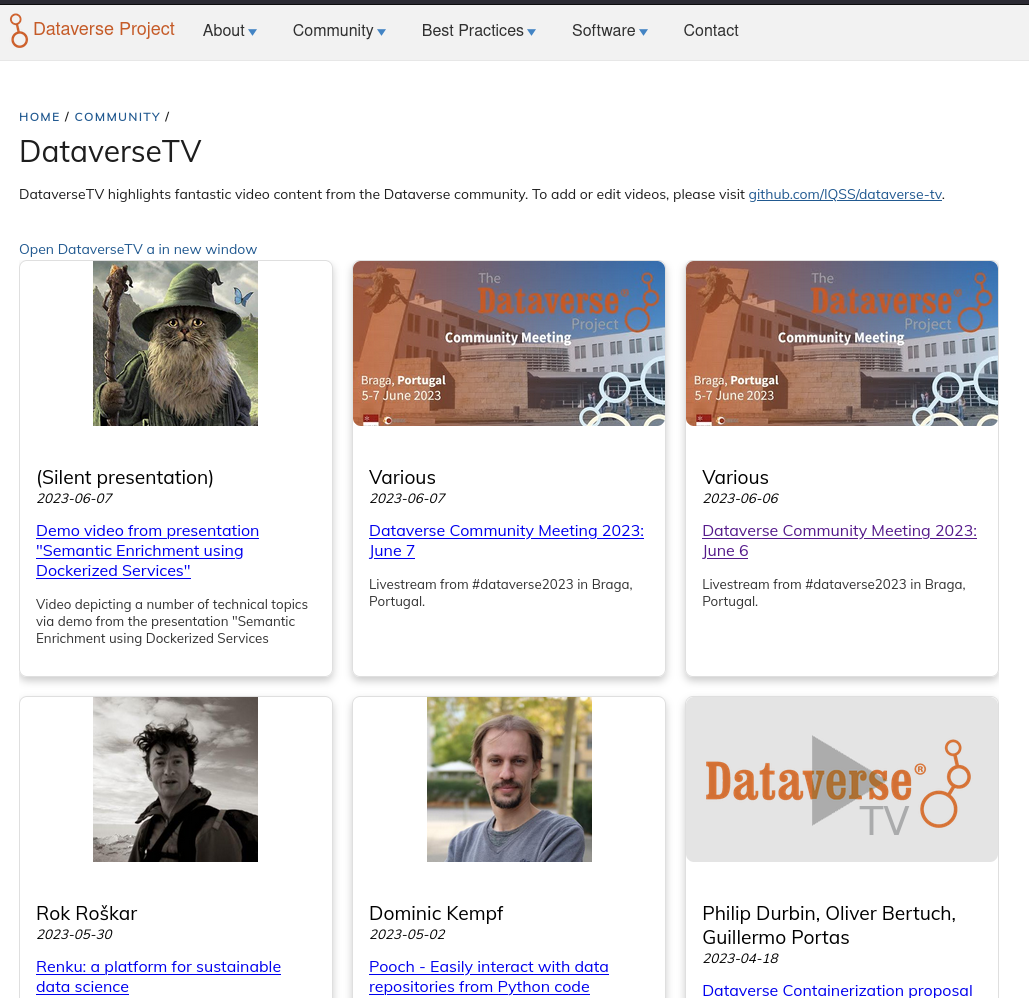Click Dominic Kempf's portrait photo
Image resolution: width=1029 pixels, height=998 pixels.
point(508,779)
